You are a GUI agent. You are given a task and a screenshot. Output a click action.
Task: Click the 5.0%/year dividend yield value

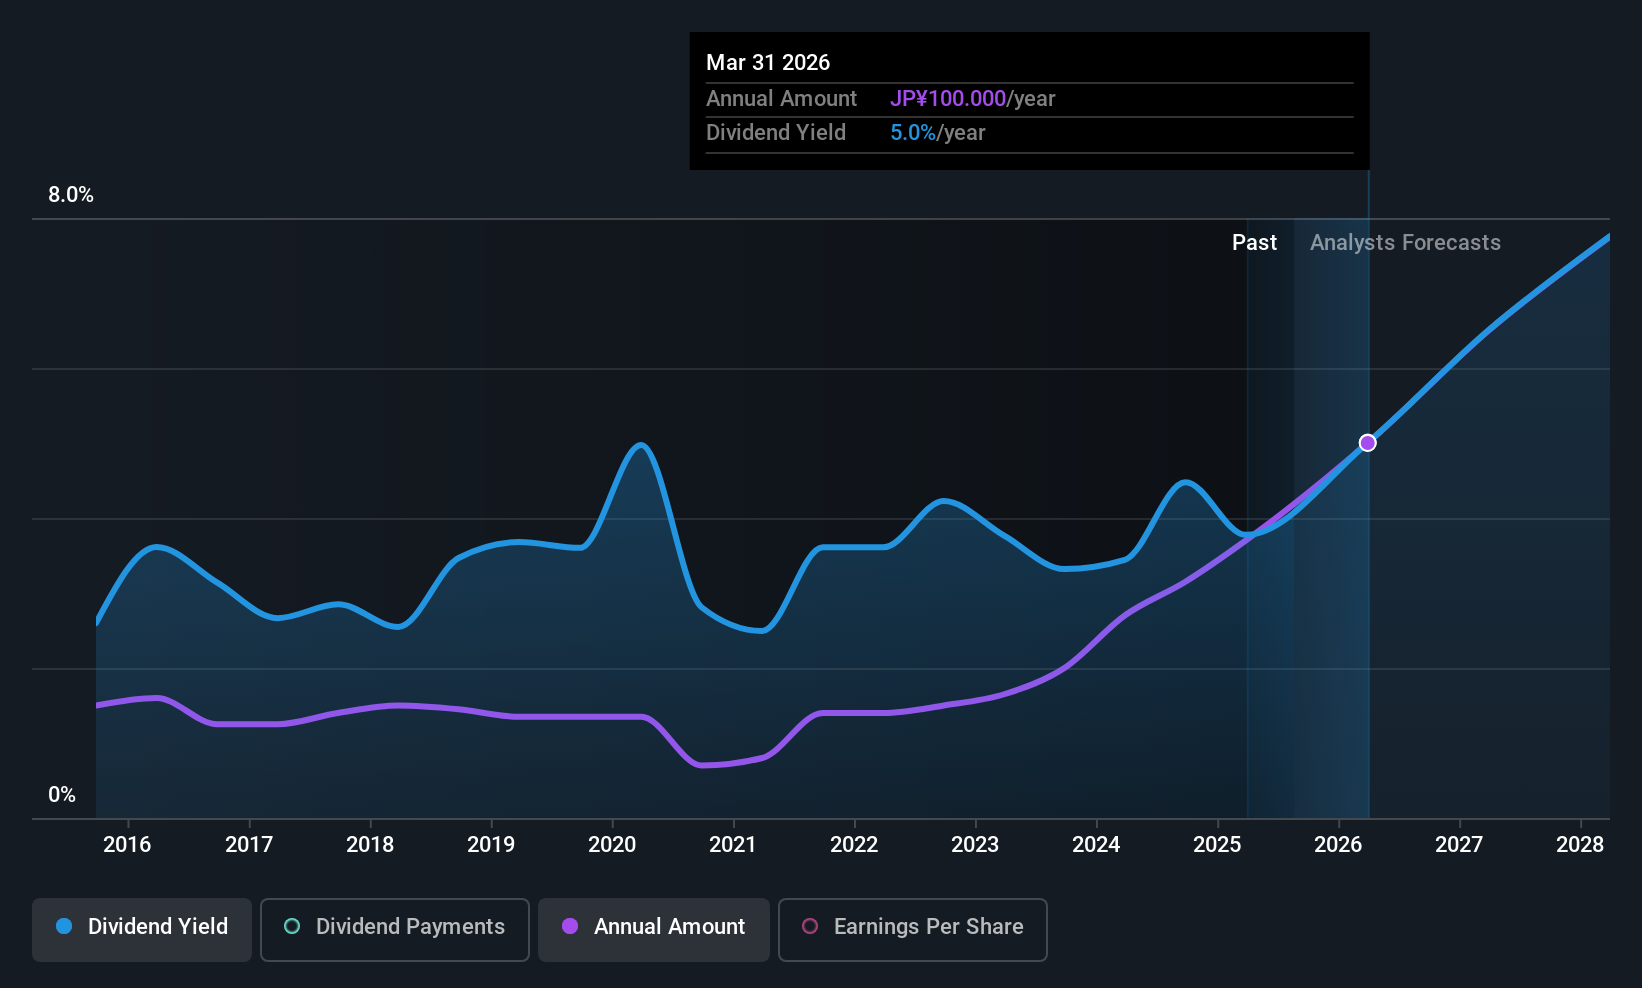coord(938,133)
